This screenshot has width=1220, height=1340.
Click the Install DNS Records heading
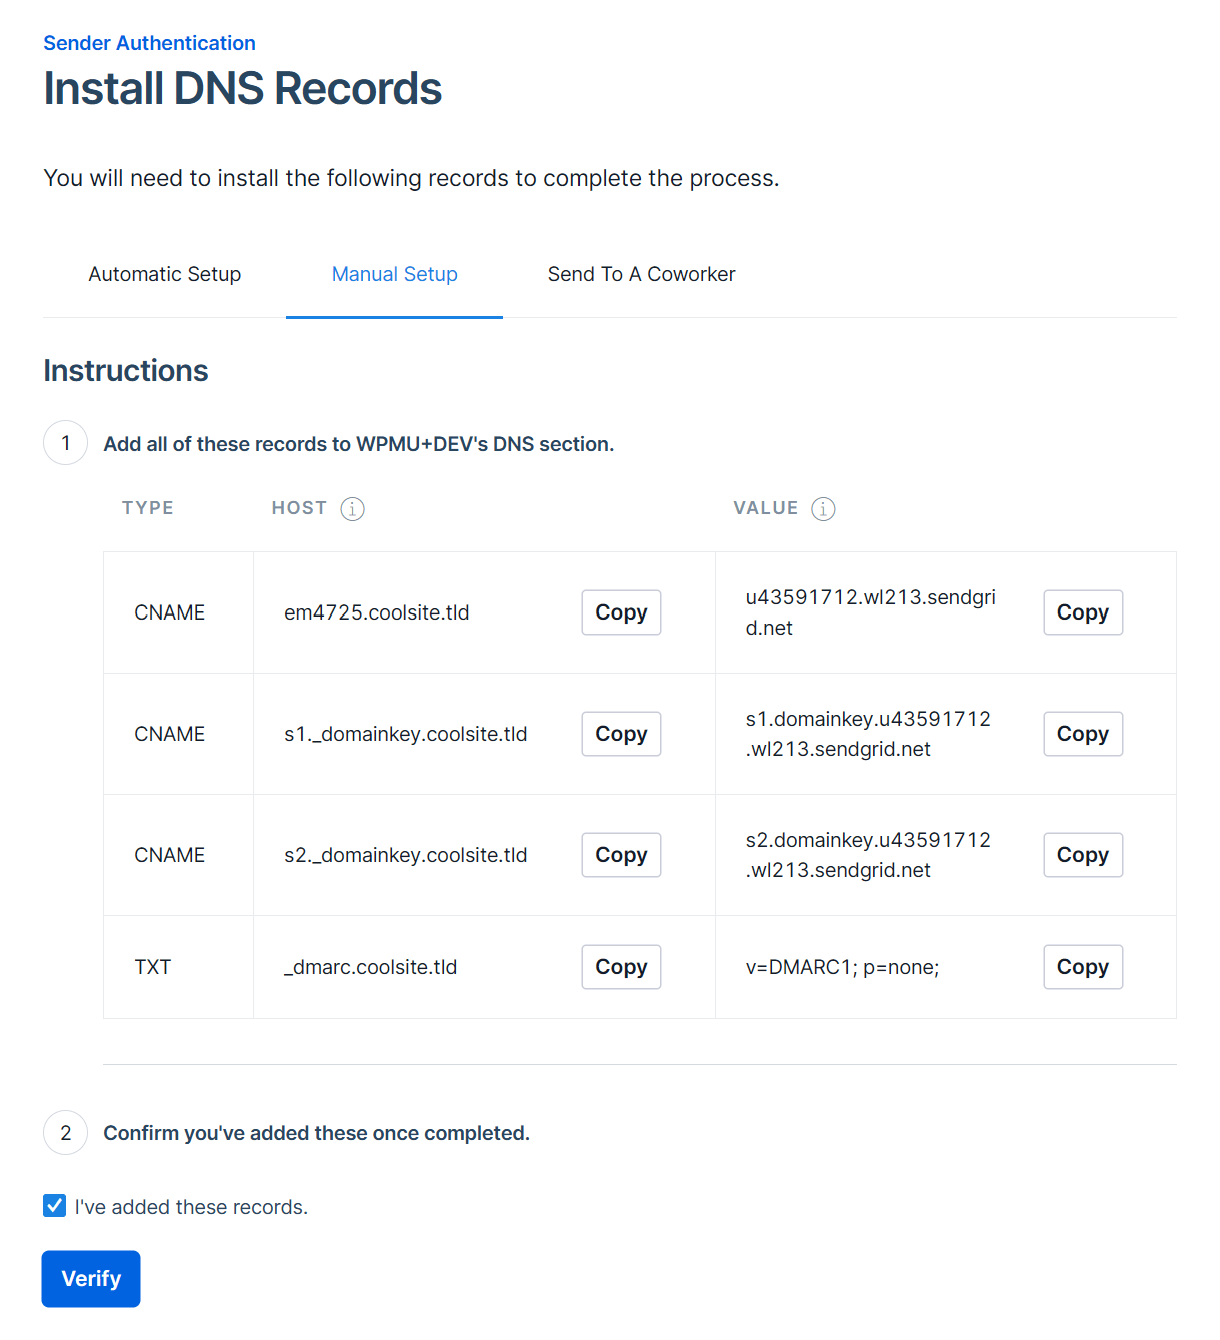242,88
